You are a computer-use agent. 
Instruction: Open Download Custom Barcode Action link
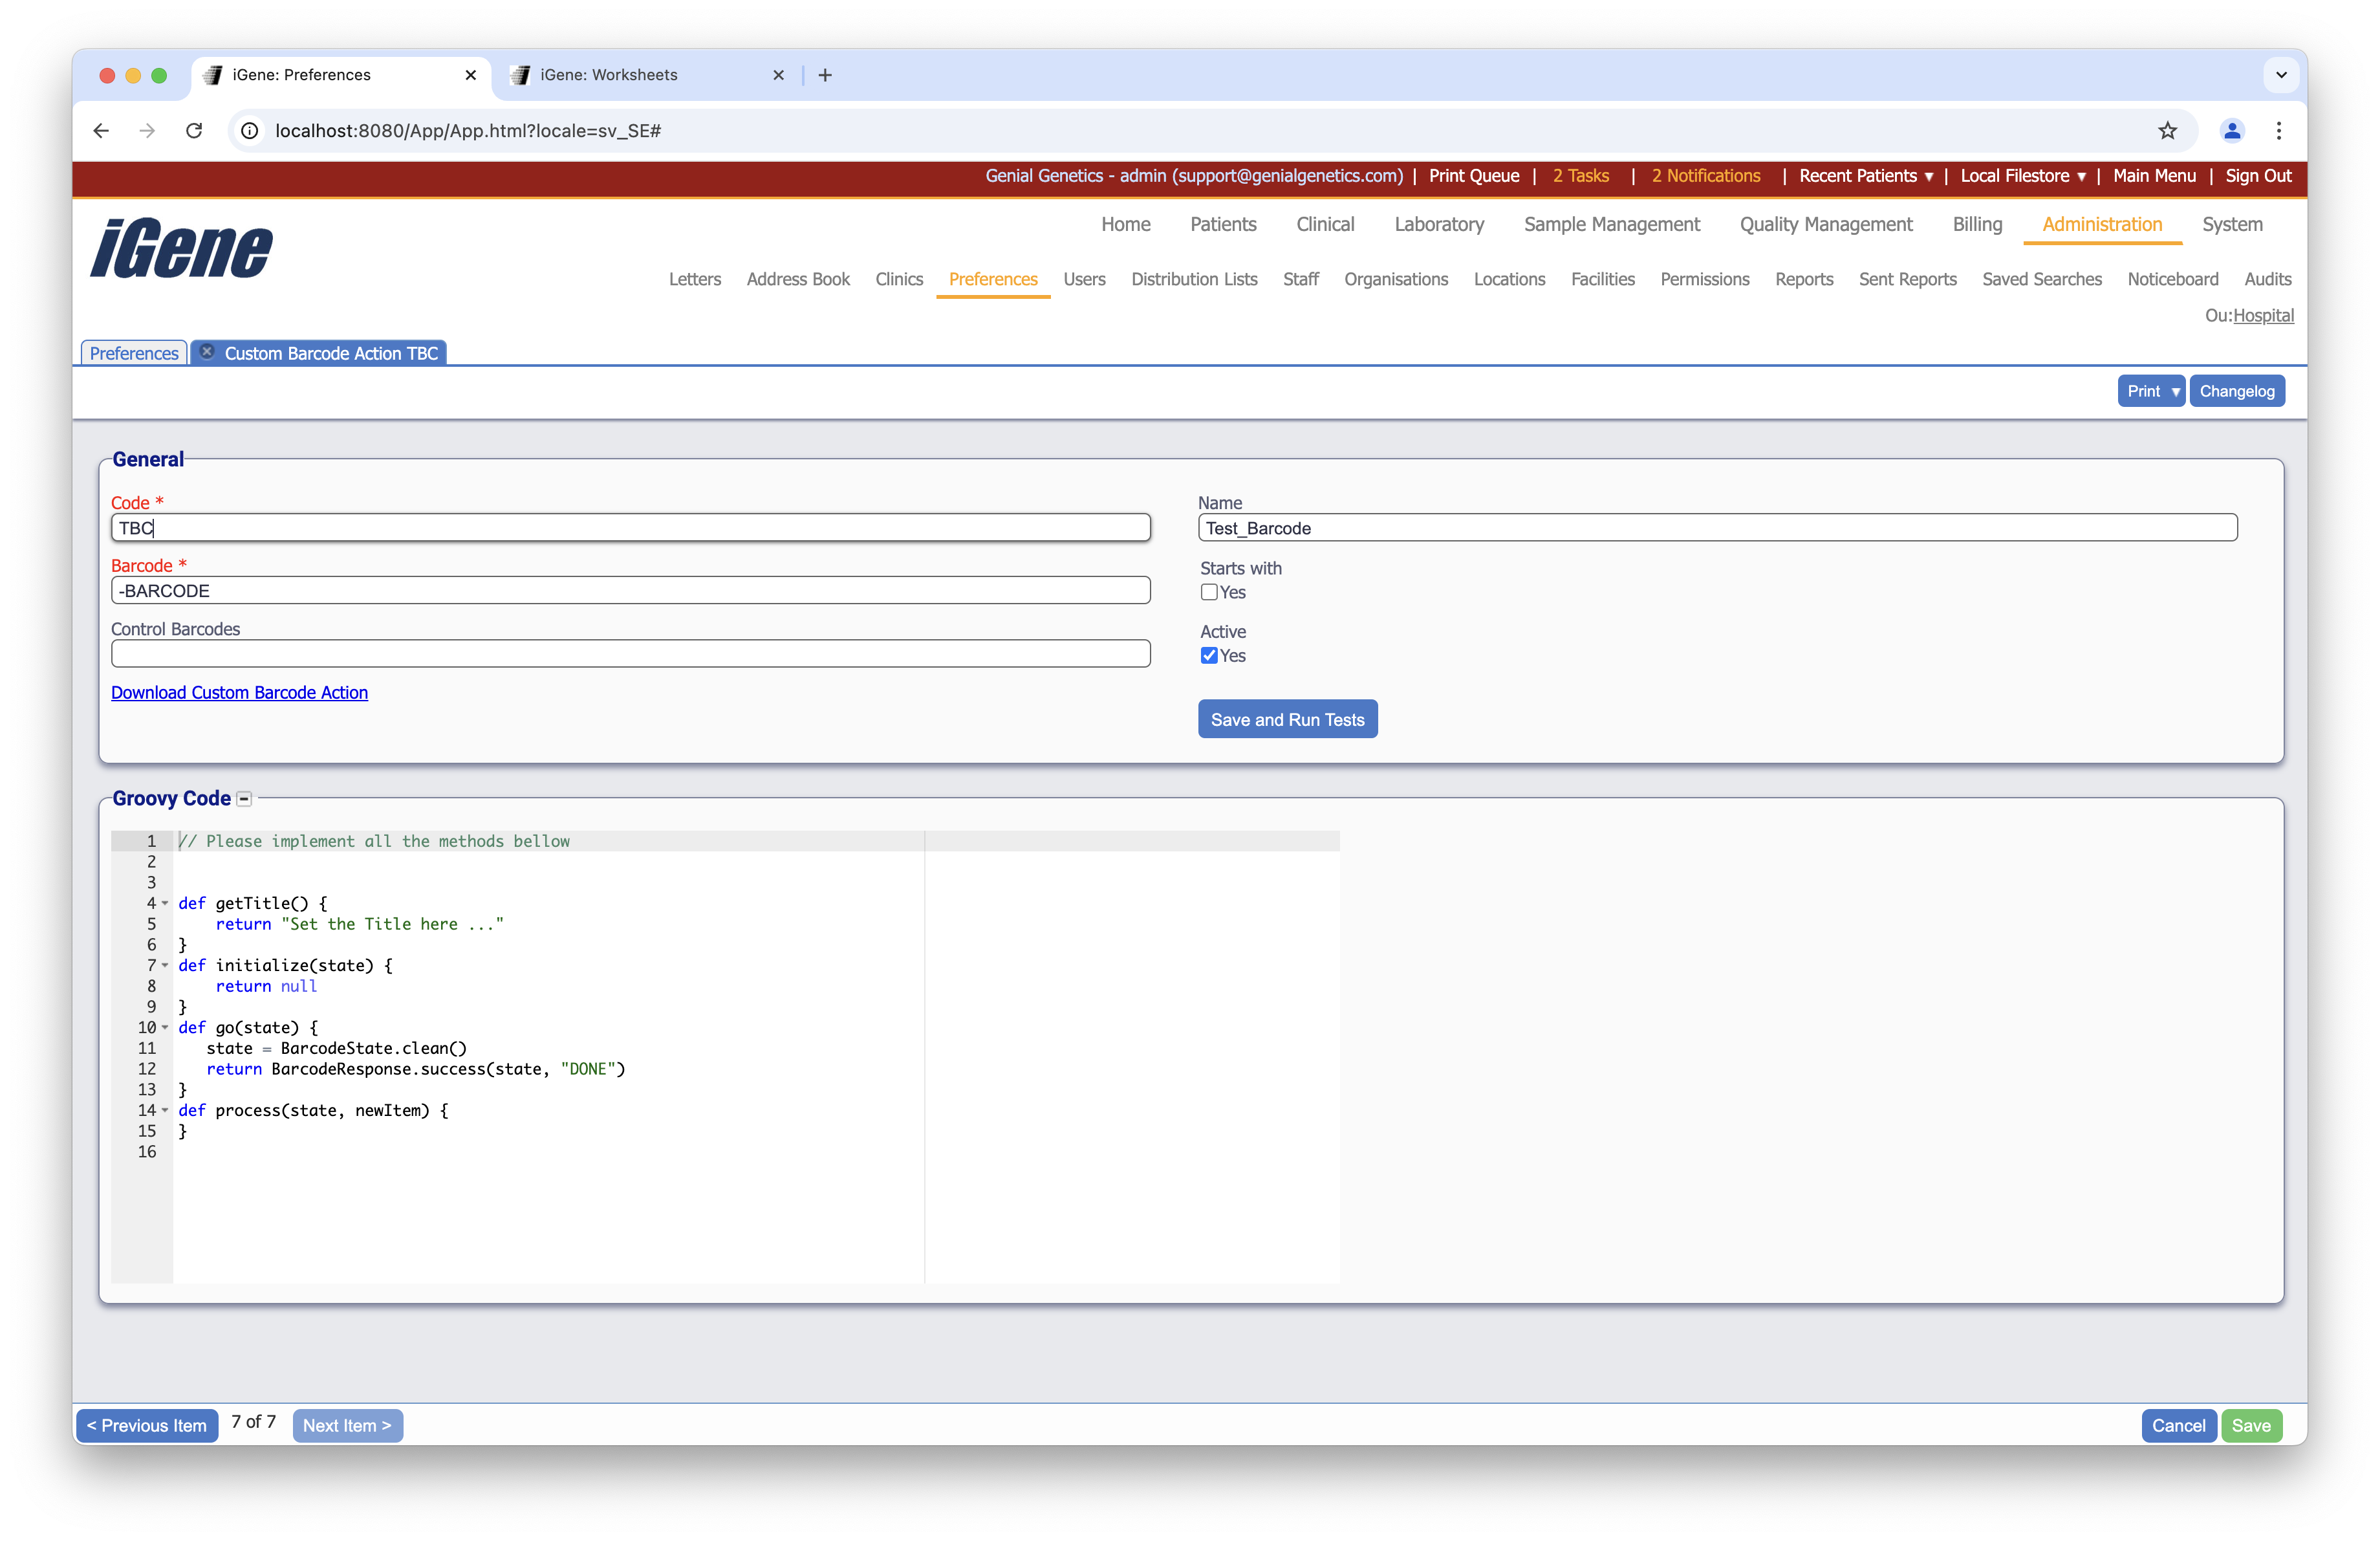(239, 693)
